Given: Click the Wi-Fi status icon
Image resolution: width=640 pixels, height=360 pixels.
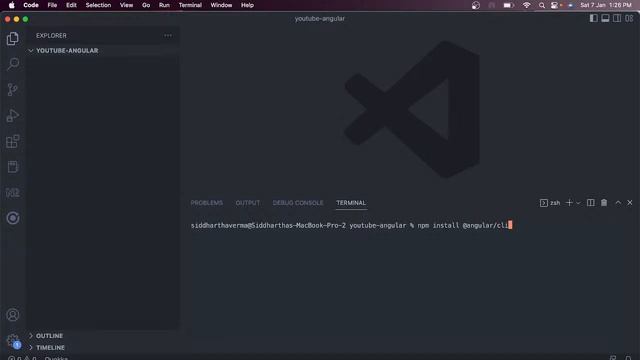Looking at the screenshot, I should coord(527,5).
